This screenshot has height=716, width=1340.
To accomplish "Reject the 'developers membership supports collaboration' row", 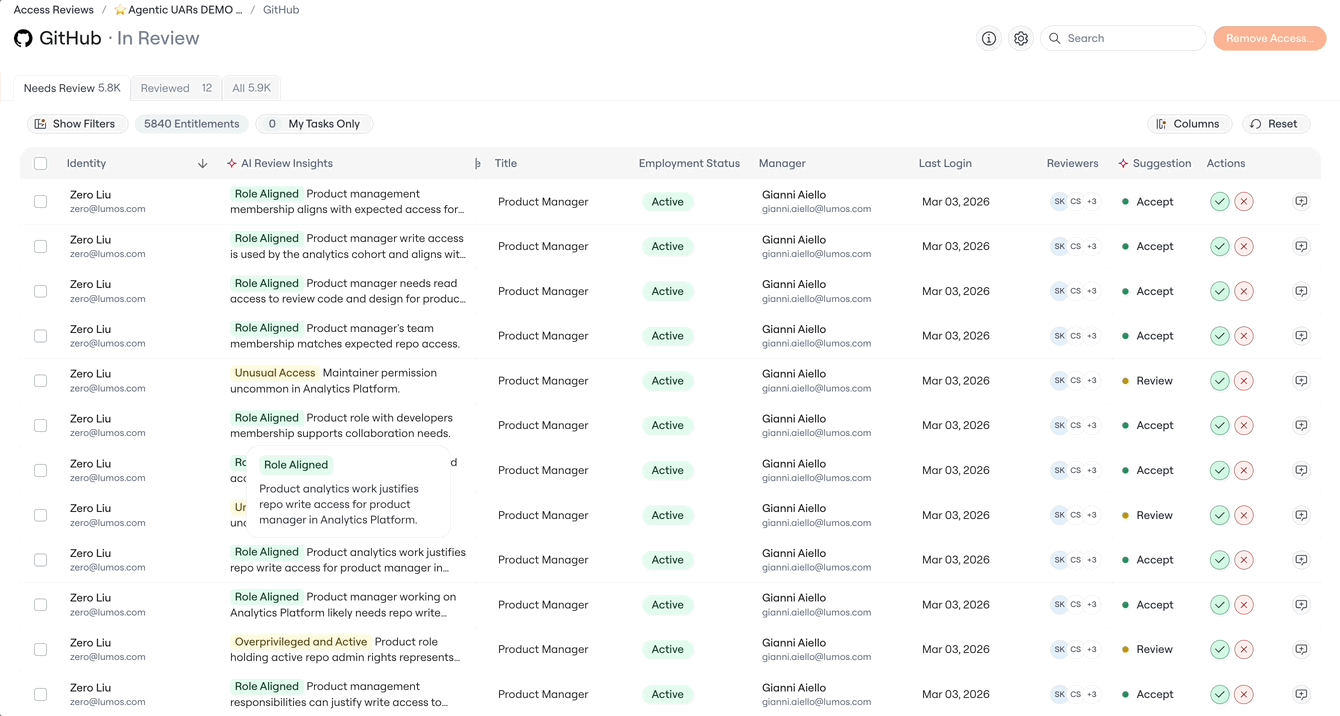I will 1244,425.
